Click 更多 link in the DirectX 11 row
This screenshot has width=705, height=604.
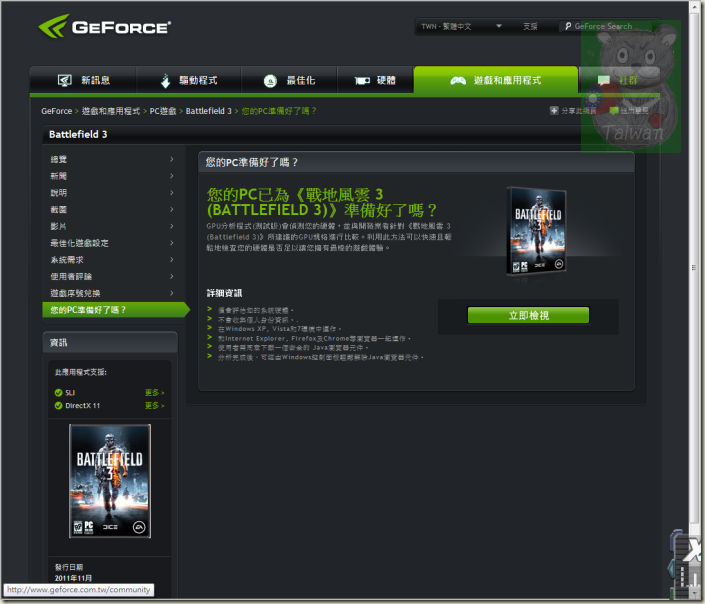154,406
